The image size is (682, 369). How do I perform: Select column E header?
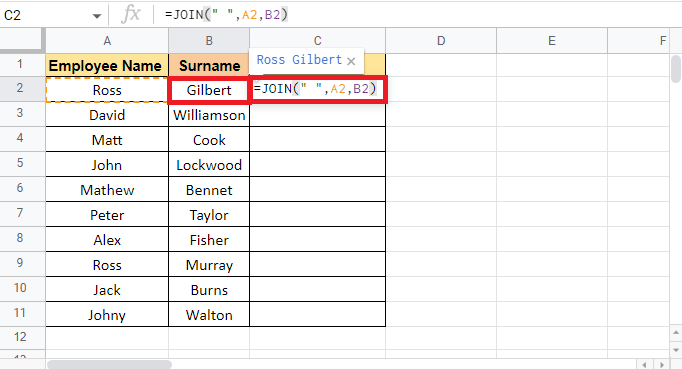coord(552,41)
